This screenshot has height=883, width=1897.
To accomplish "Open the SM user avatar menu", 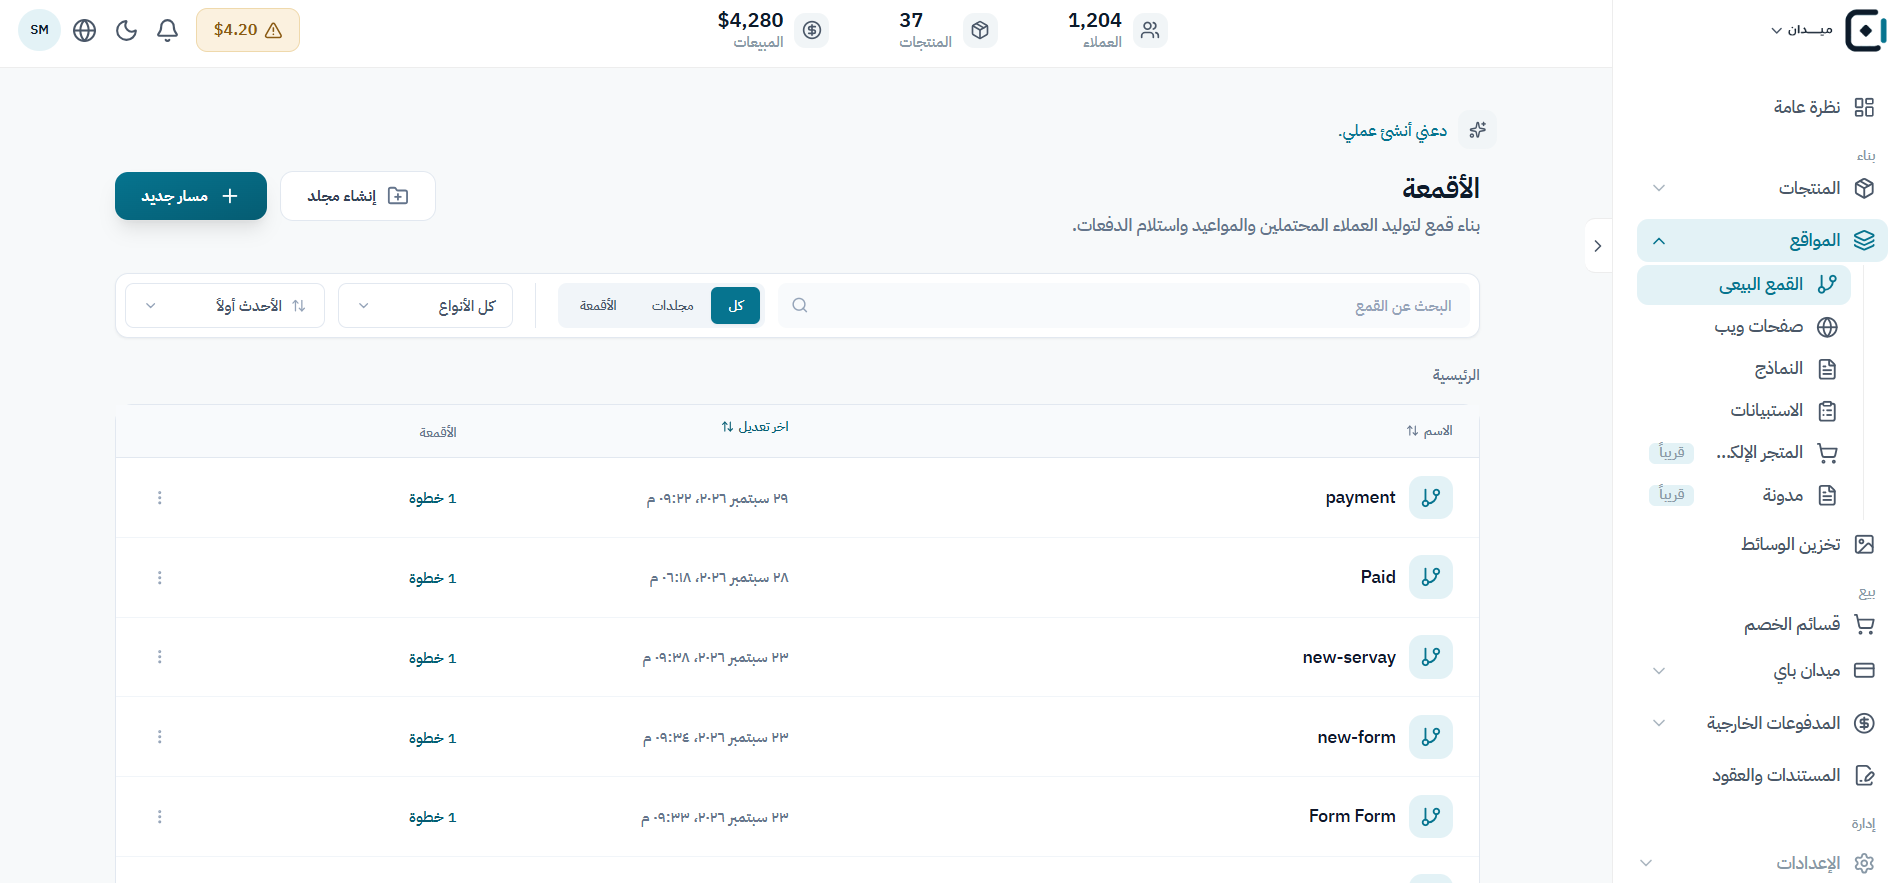I will [x=40, y=30].
